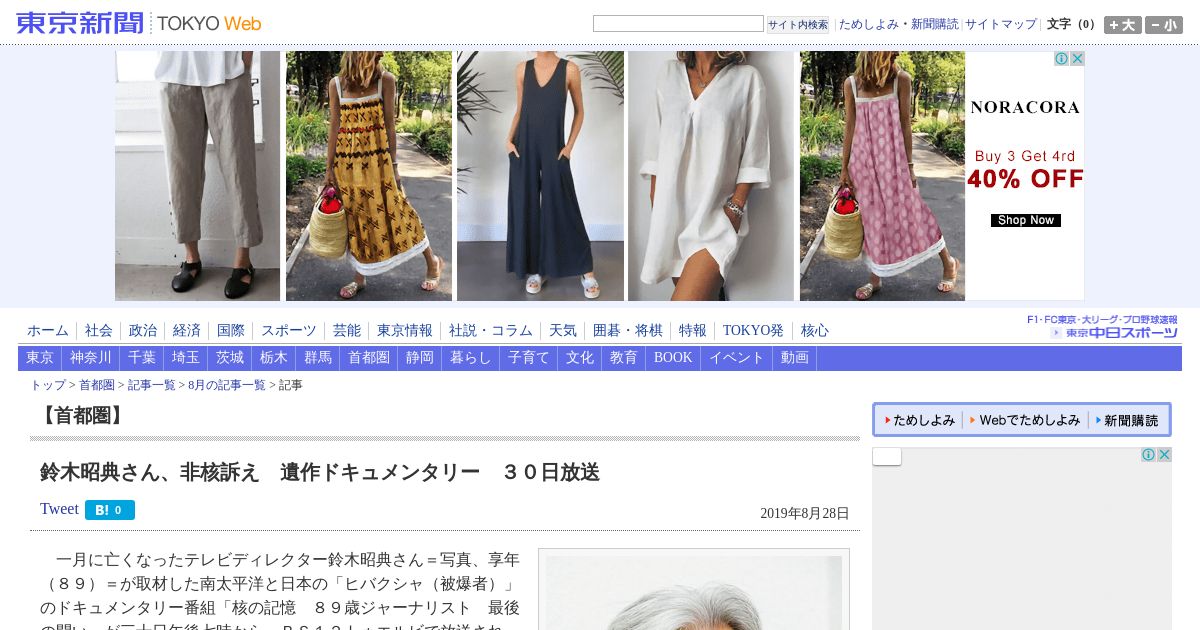Select the 千葉 region tab
Image resolution: width=1200 pixels, height=630 pixels.
tap(142, 358)
